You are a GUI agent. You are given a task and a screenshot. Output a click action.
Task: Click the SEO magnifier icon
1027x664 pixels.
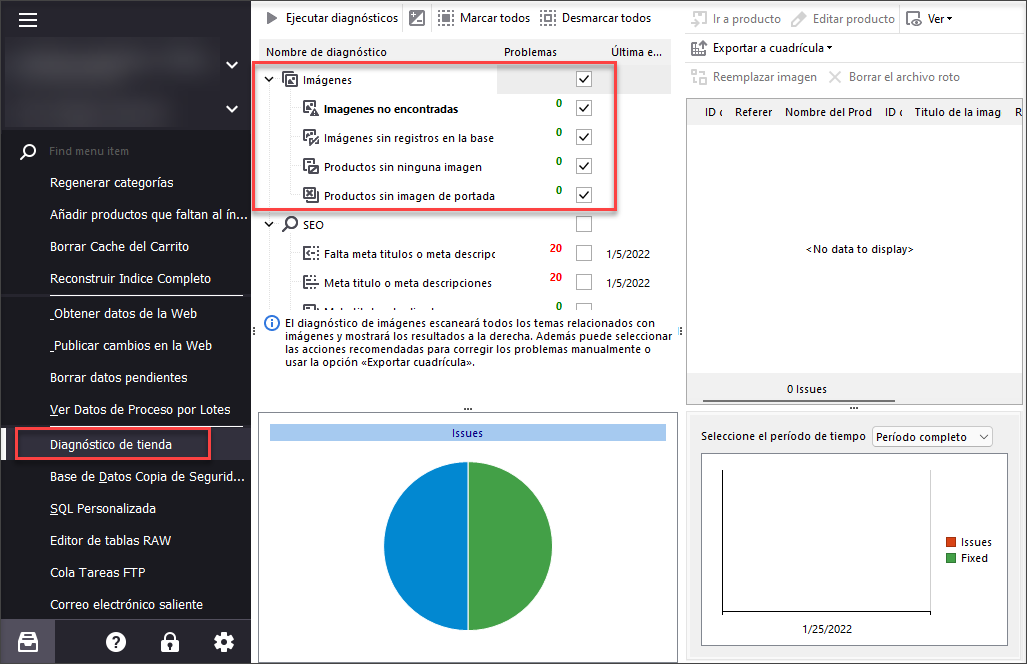pos(290,224)
